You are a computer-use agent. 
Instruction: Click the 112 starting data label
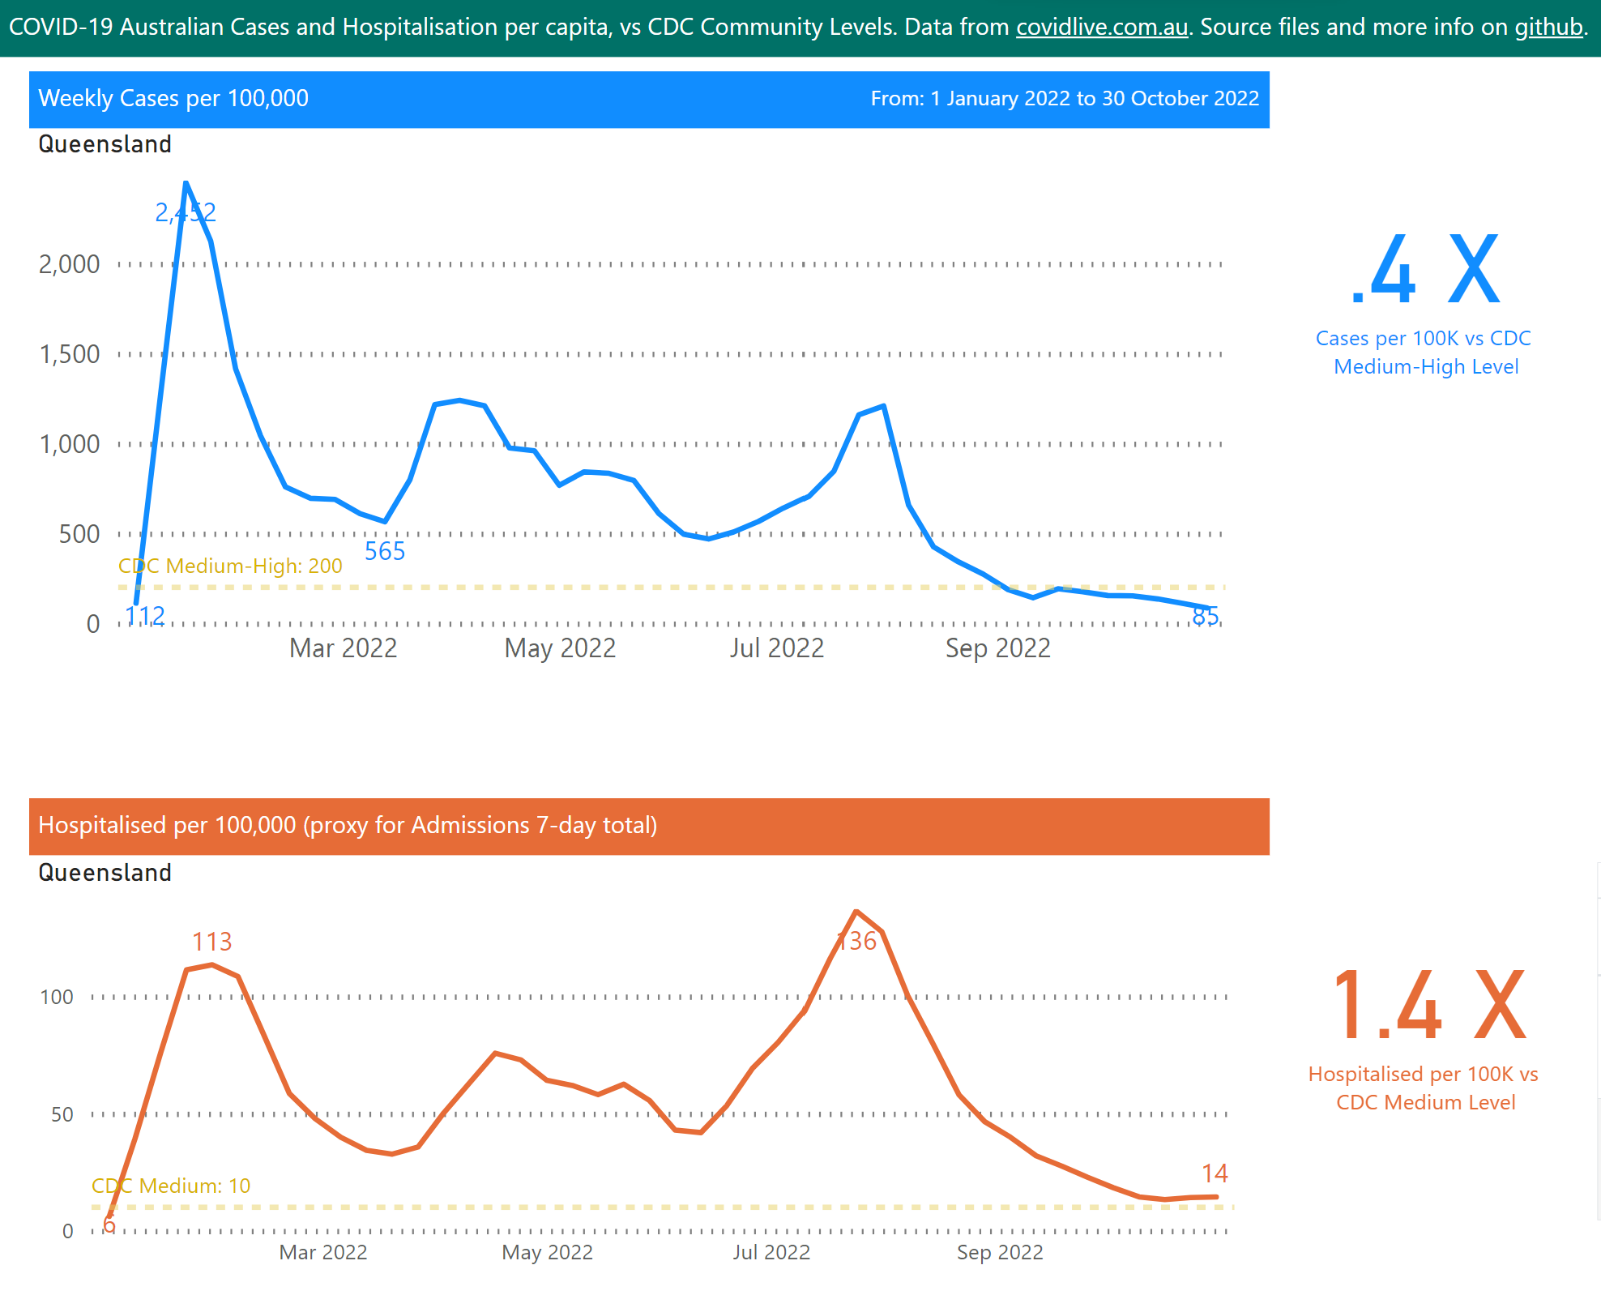145,616
